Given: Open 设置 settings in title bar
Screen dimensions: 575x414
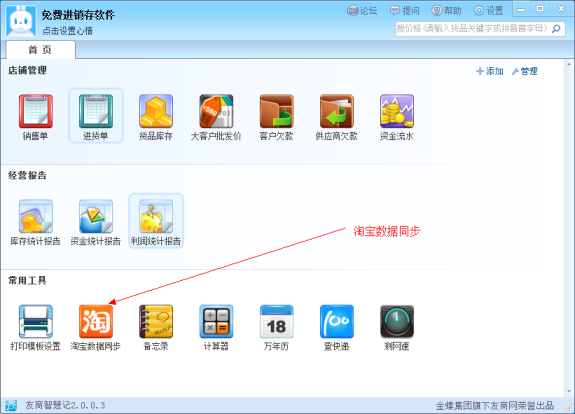Looking at the screenshot, I should tap(488, 11).
